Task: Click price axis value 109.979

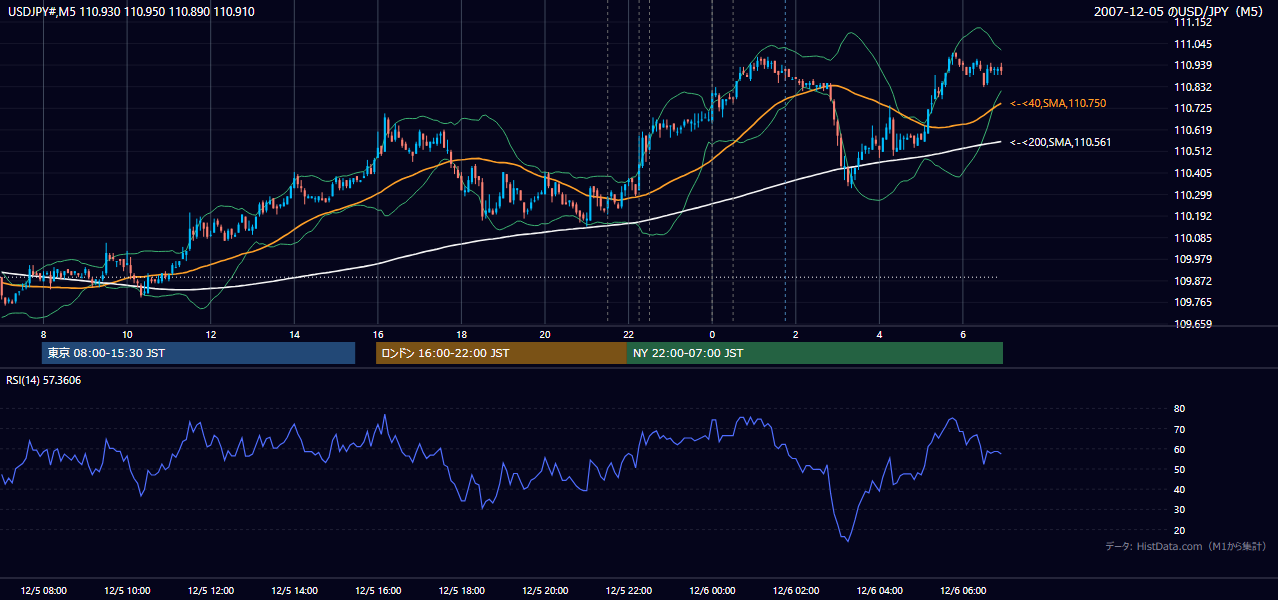Action: click(x=1192, y=259)
